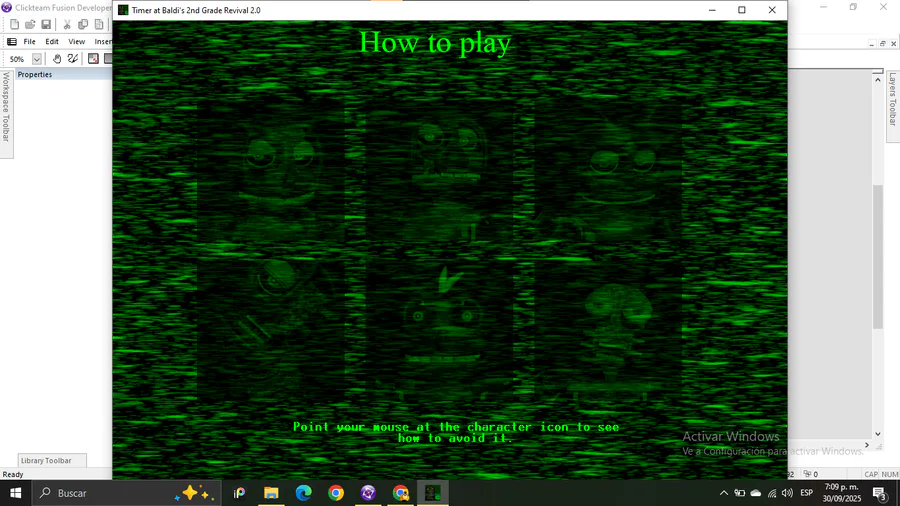Click the Open file icon in Clickteam toolbar
Screen dimensions: 900x506
(x=30, y=24)
